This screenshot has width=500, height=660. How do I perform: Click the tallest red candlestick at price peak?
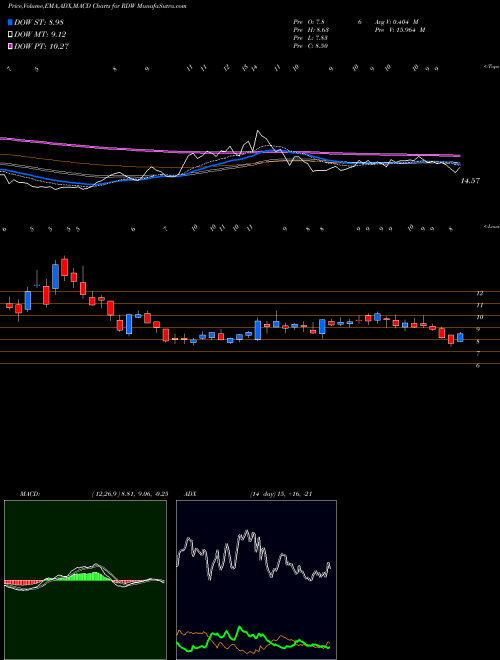tap(64, 267)
